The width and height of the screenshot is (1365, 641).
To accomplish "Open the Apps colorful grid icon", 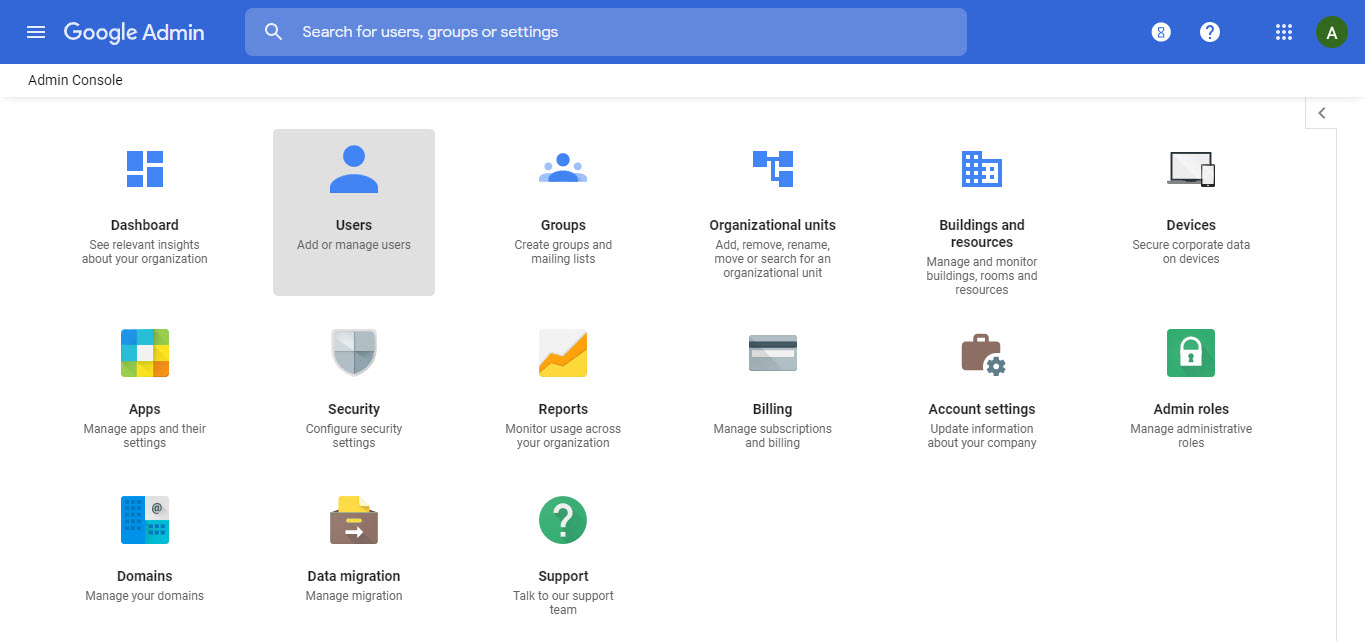I will click(145, 353).
